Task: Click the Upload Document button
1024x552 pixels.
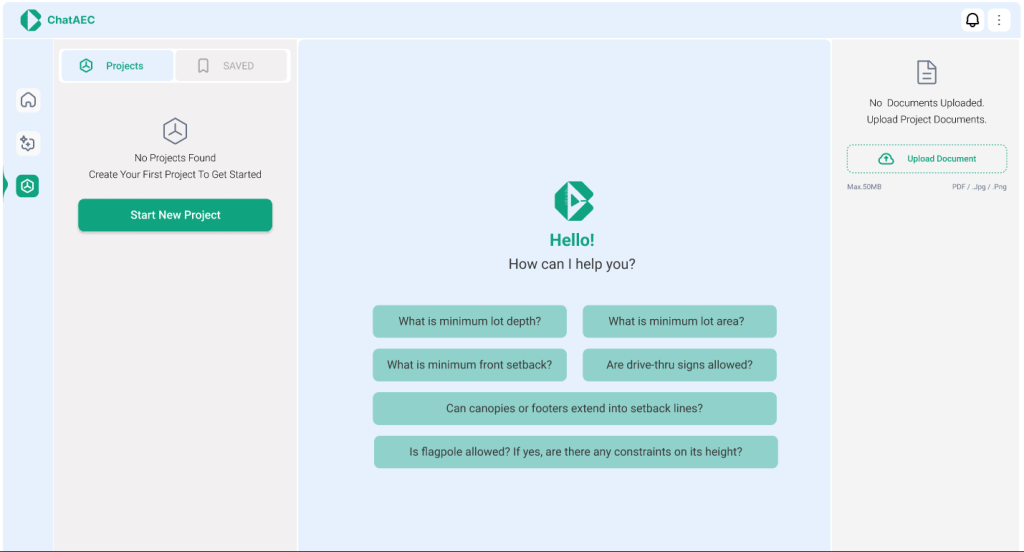Action: click(927, 159)
